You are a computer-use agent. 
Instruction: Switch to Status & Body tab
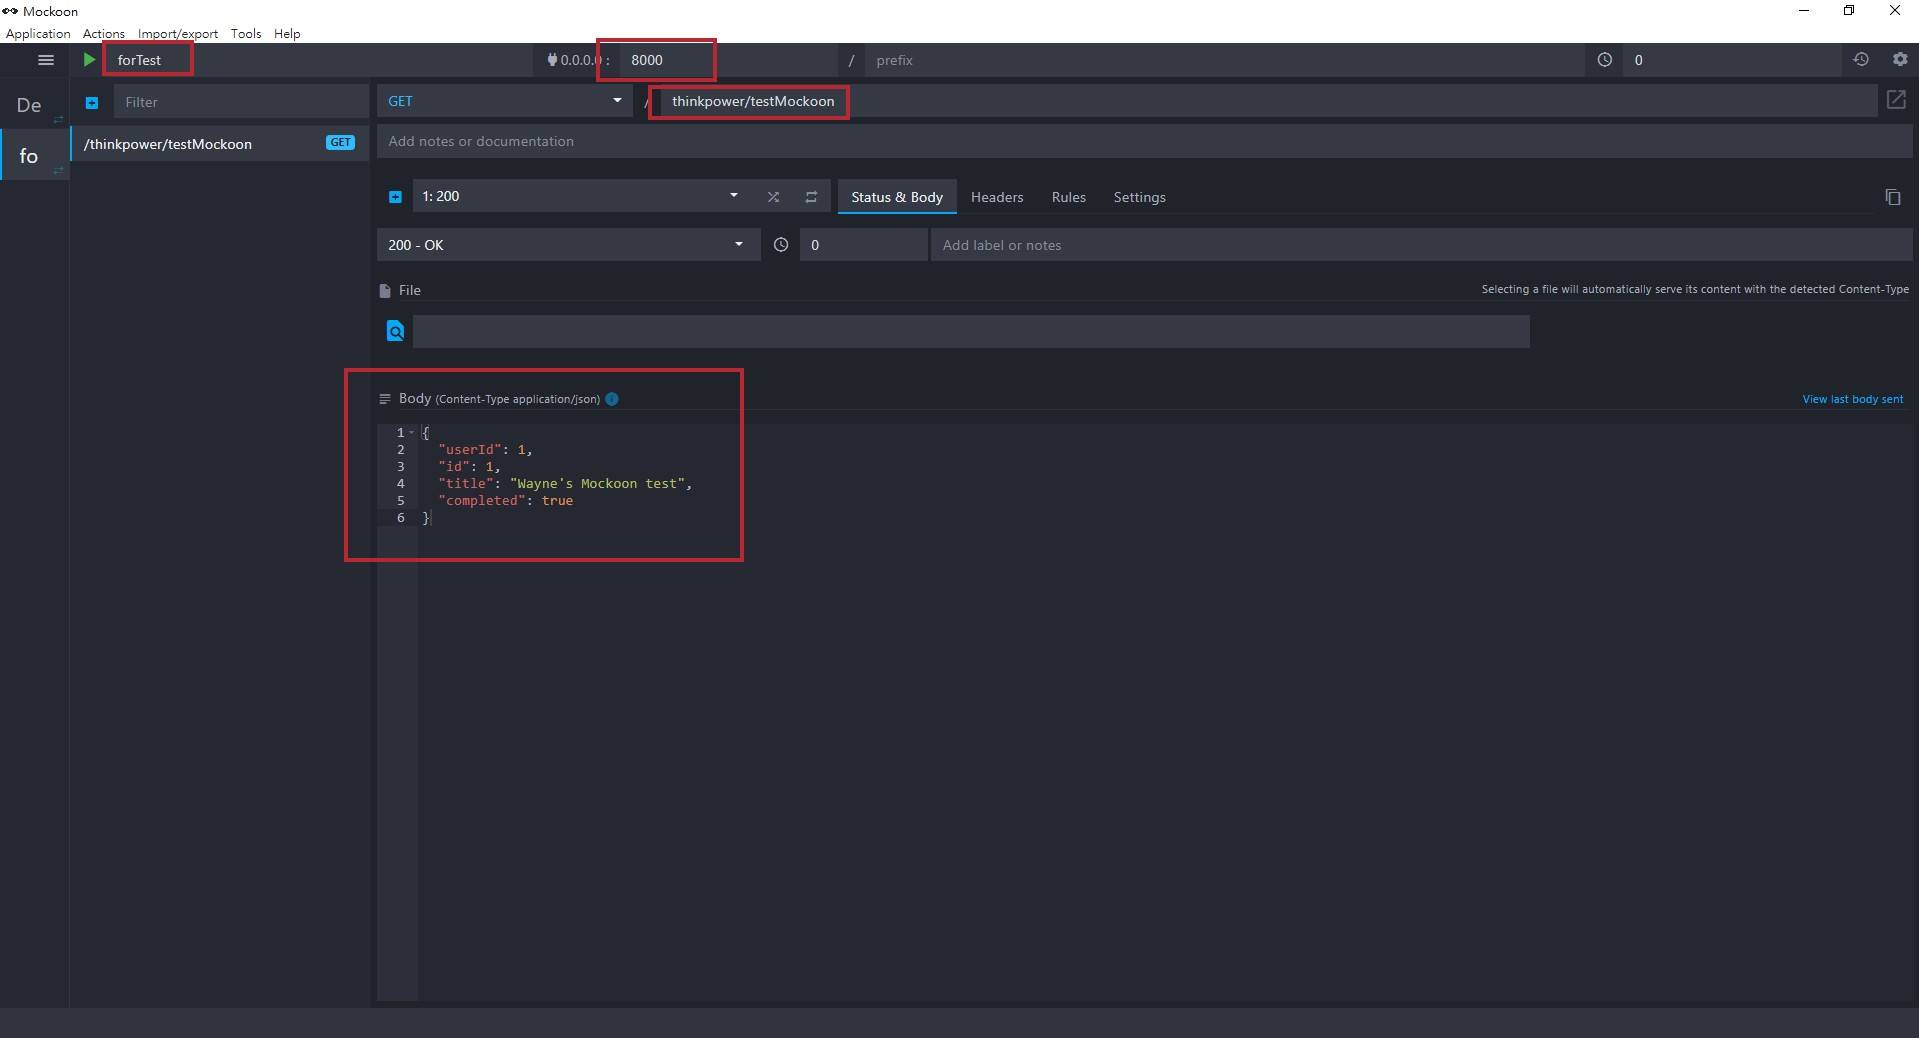(897, 197)
